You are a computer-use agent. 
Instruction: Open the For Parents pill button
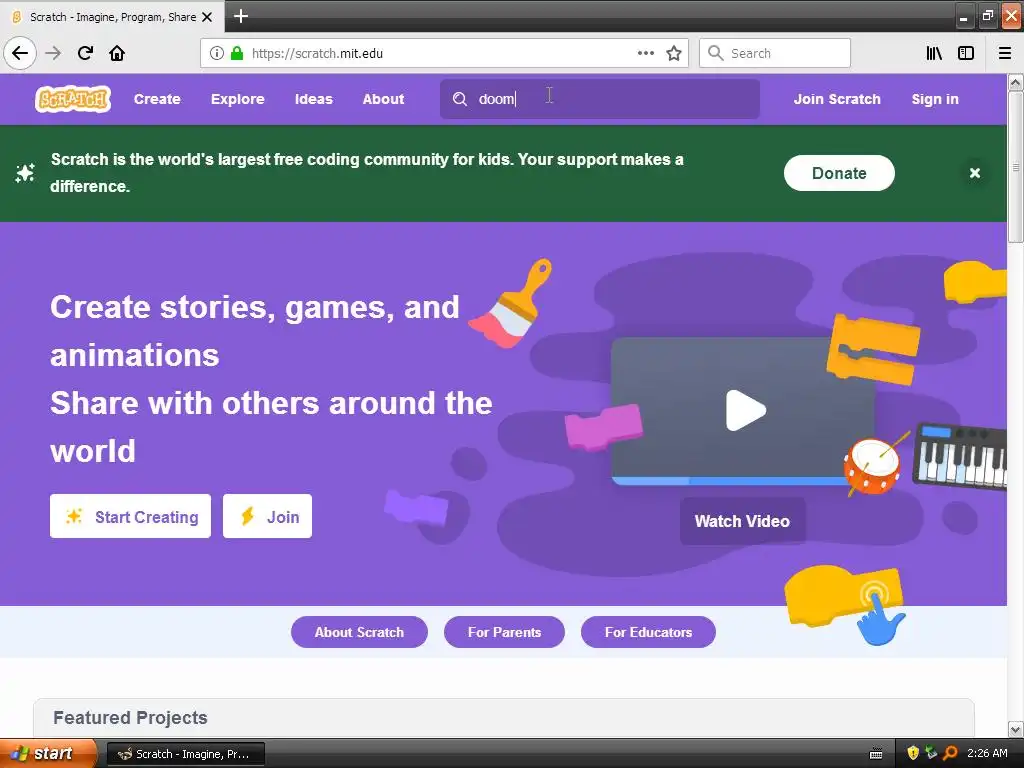point(504,632)
